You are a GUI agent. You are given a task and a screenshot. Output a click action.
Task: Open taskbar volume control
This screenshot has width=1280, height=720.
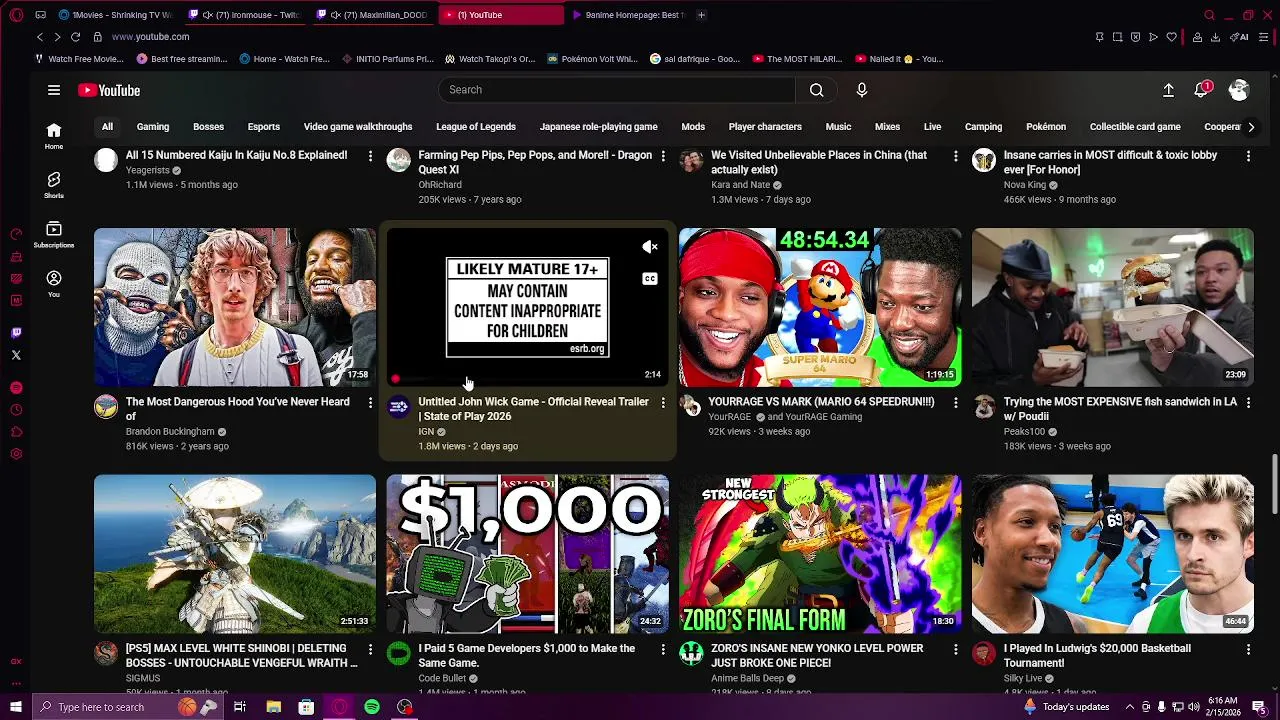click(x=1194, y=707)
